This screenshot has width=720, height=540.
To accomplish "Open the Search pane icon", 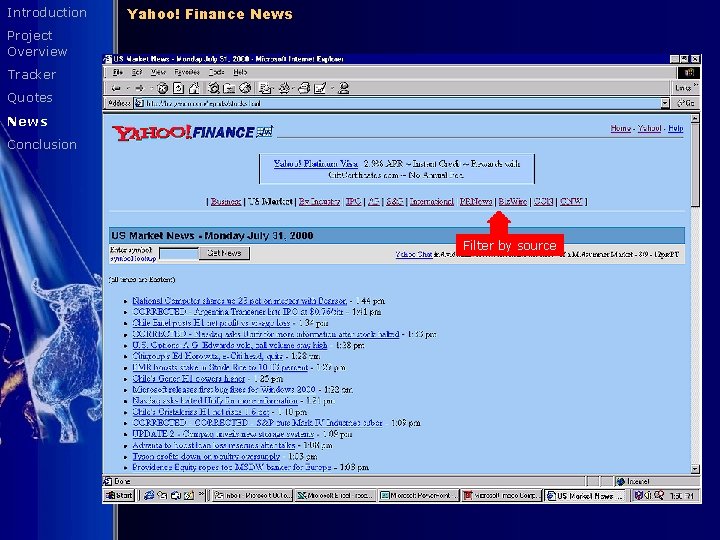I will coord(214,88).
